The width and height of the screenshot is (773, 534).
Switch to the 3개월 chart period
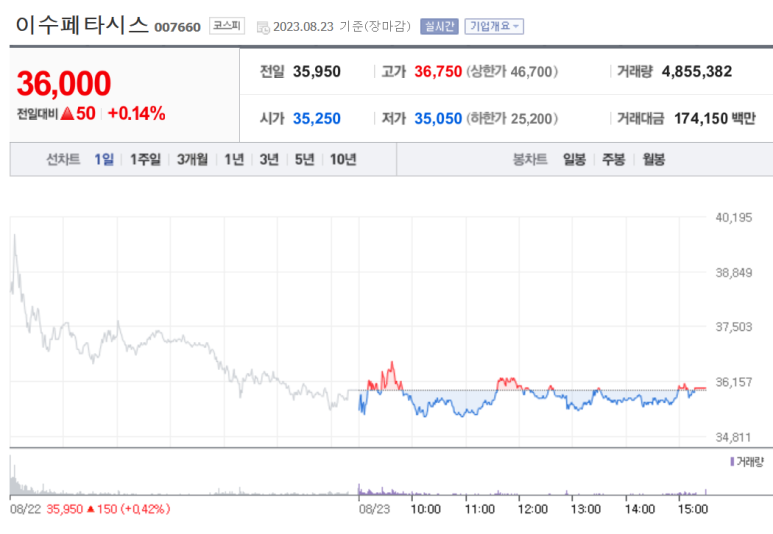click(192, 159)
